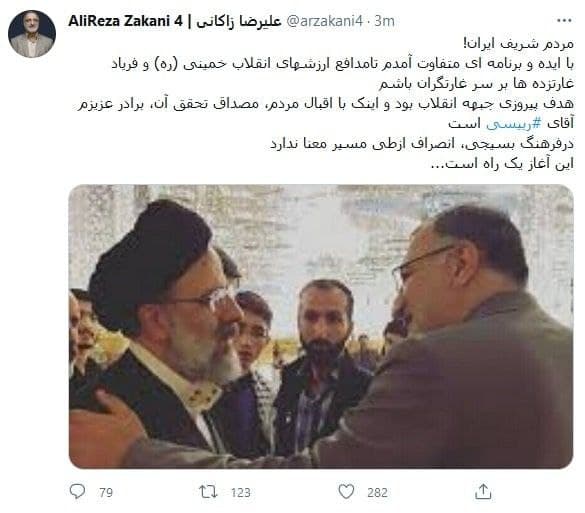Click the closing line این آغاز یک راه است
Image resolution: width=585 pixels, height=513 pixels.
502,164
